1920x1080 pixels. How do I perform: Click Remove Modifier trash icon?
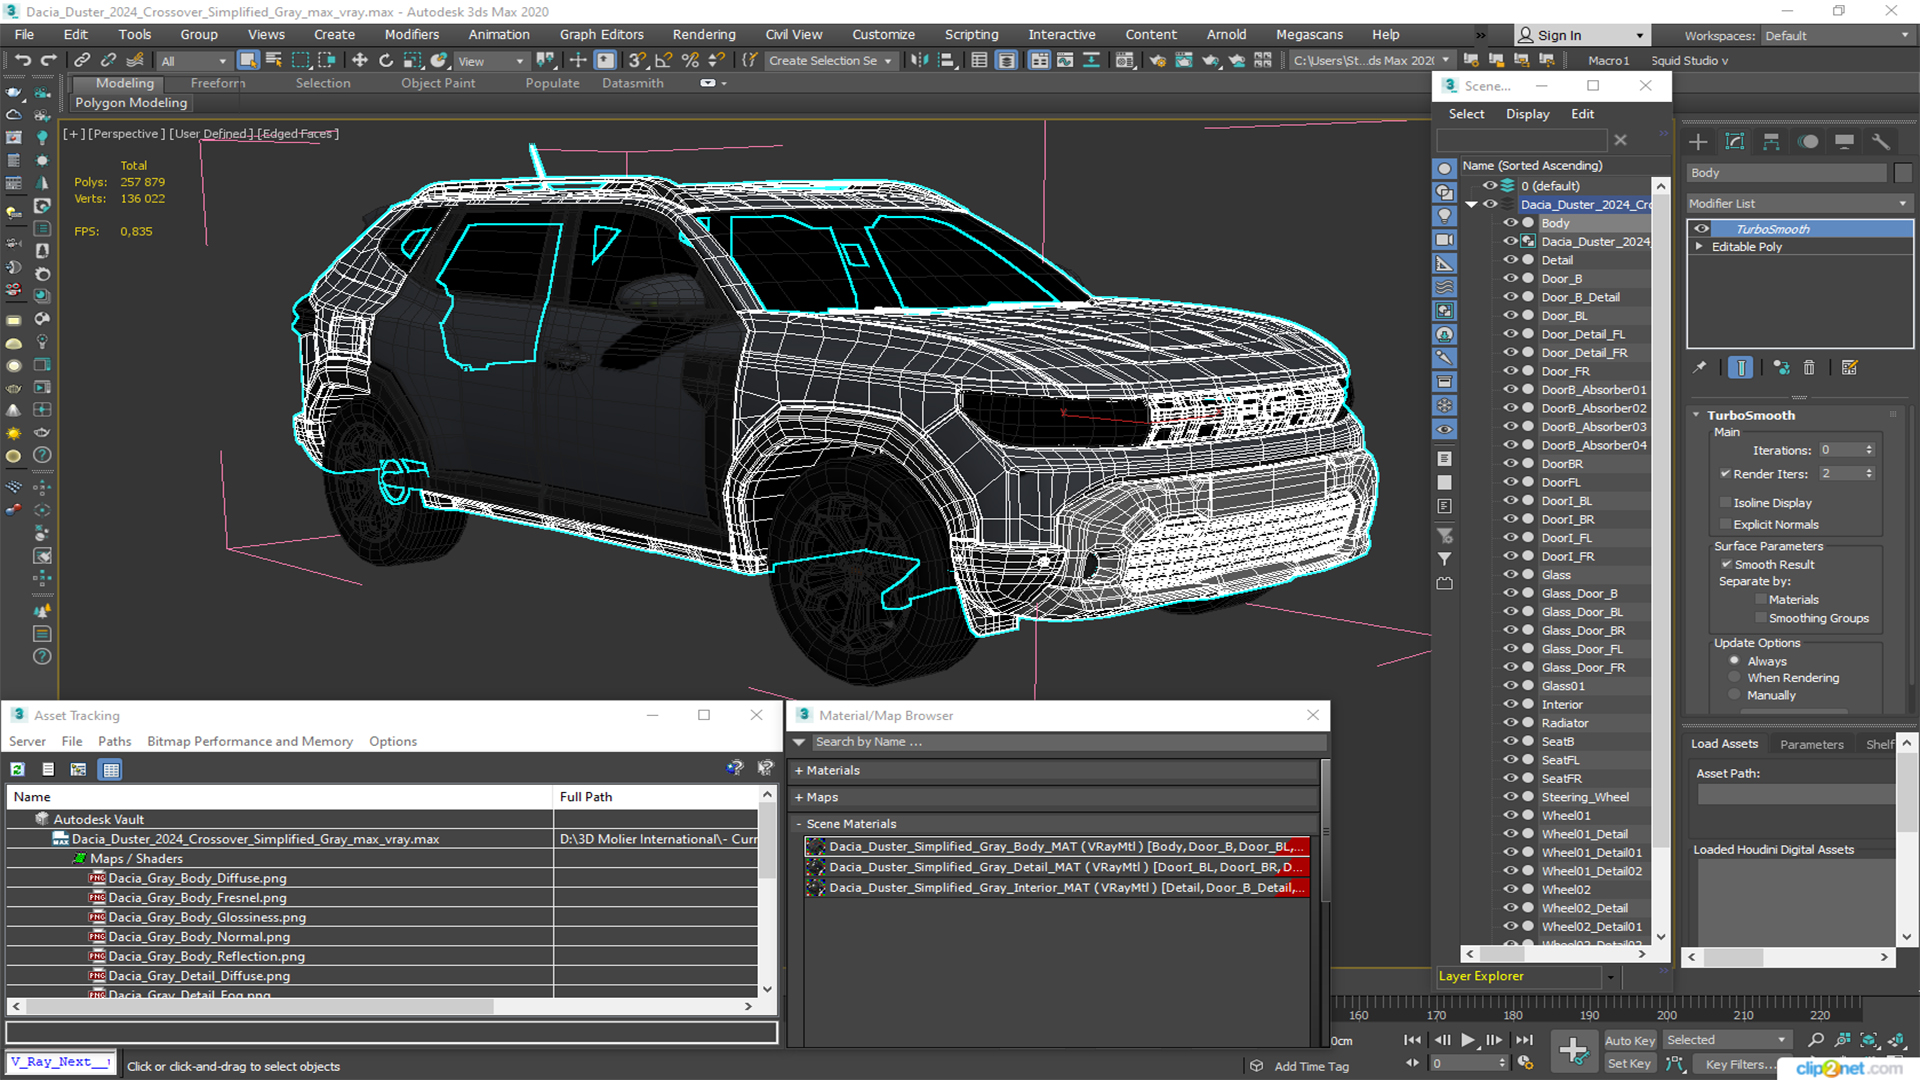[x=1809, y=368]
